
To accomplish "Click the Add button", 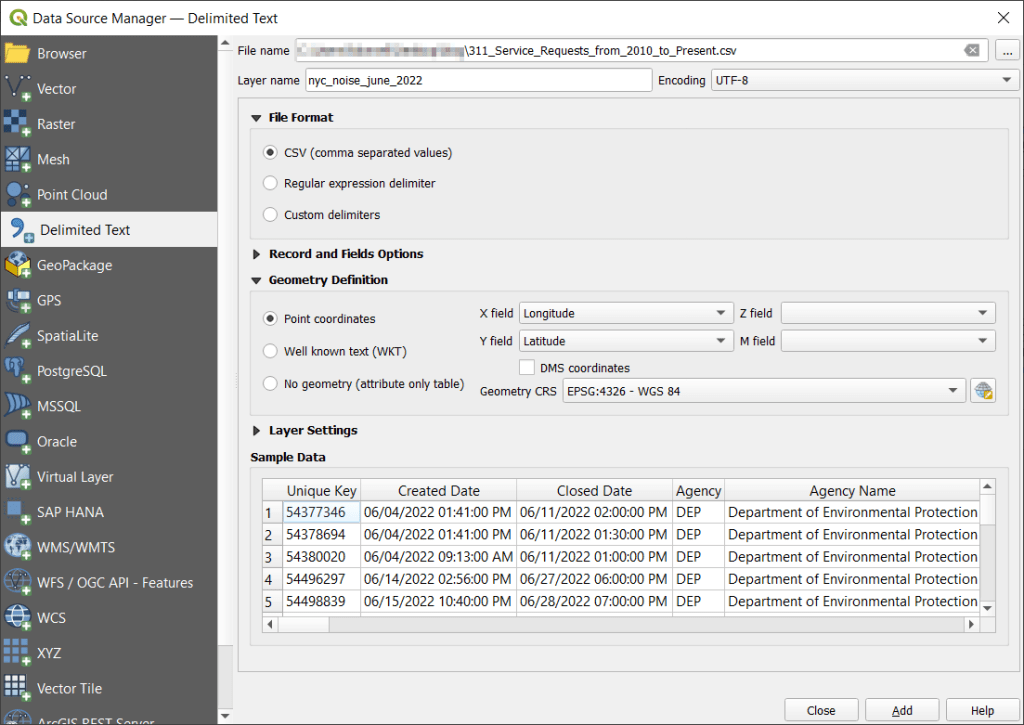I will point(901,710).
